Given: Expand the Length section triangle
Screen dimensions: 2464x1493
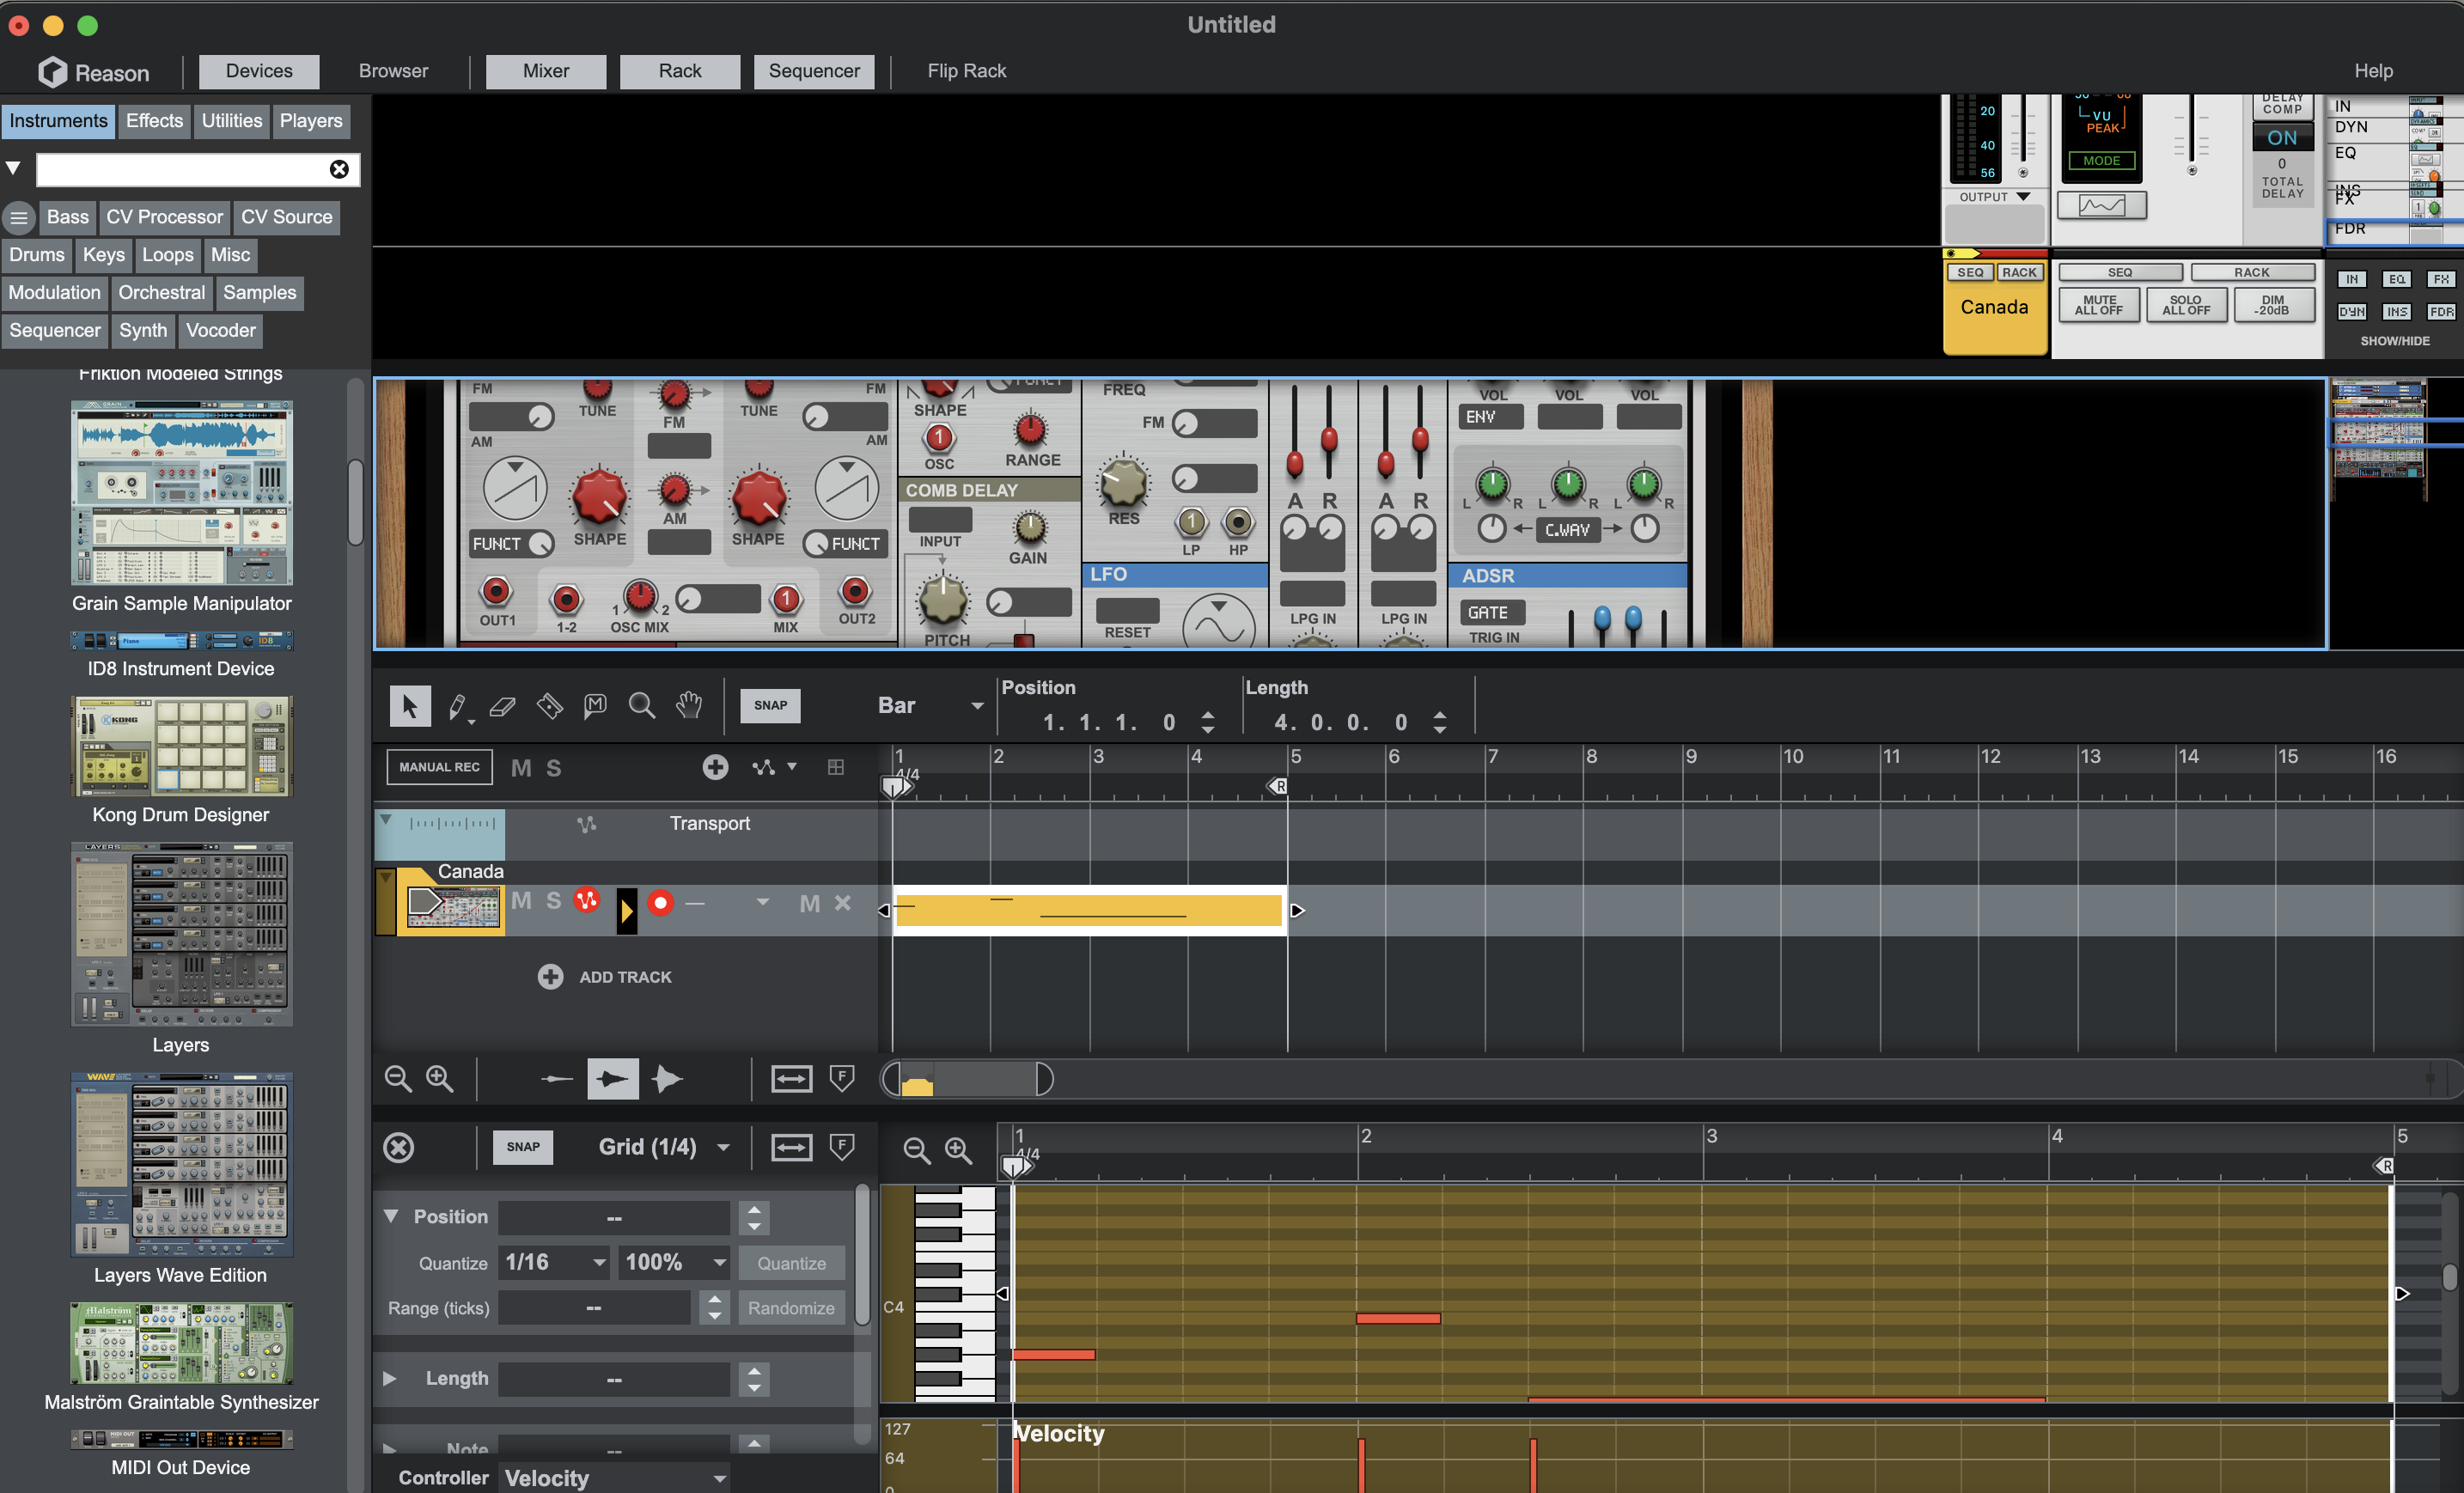Looking at the screenshot, I should pos(390,1378).
